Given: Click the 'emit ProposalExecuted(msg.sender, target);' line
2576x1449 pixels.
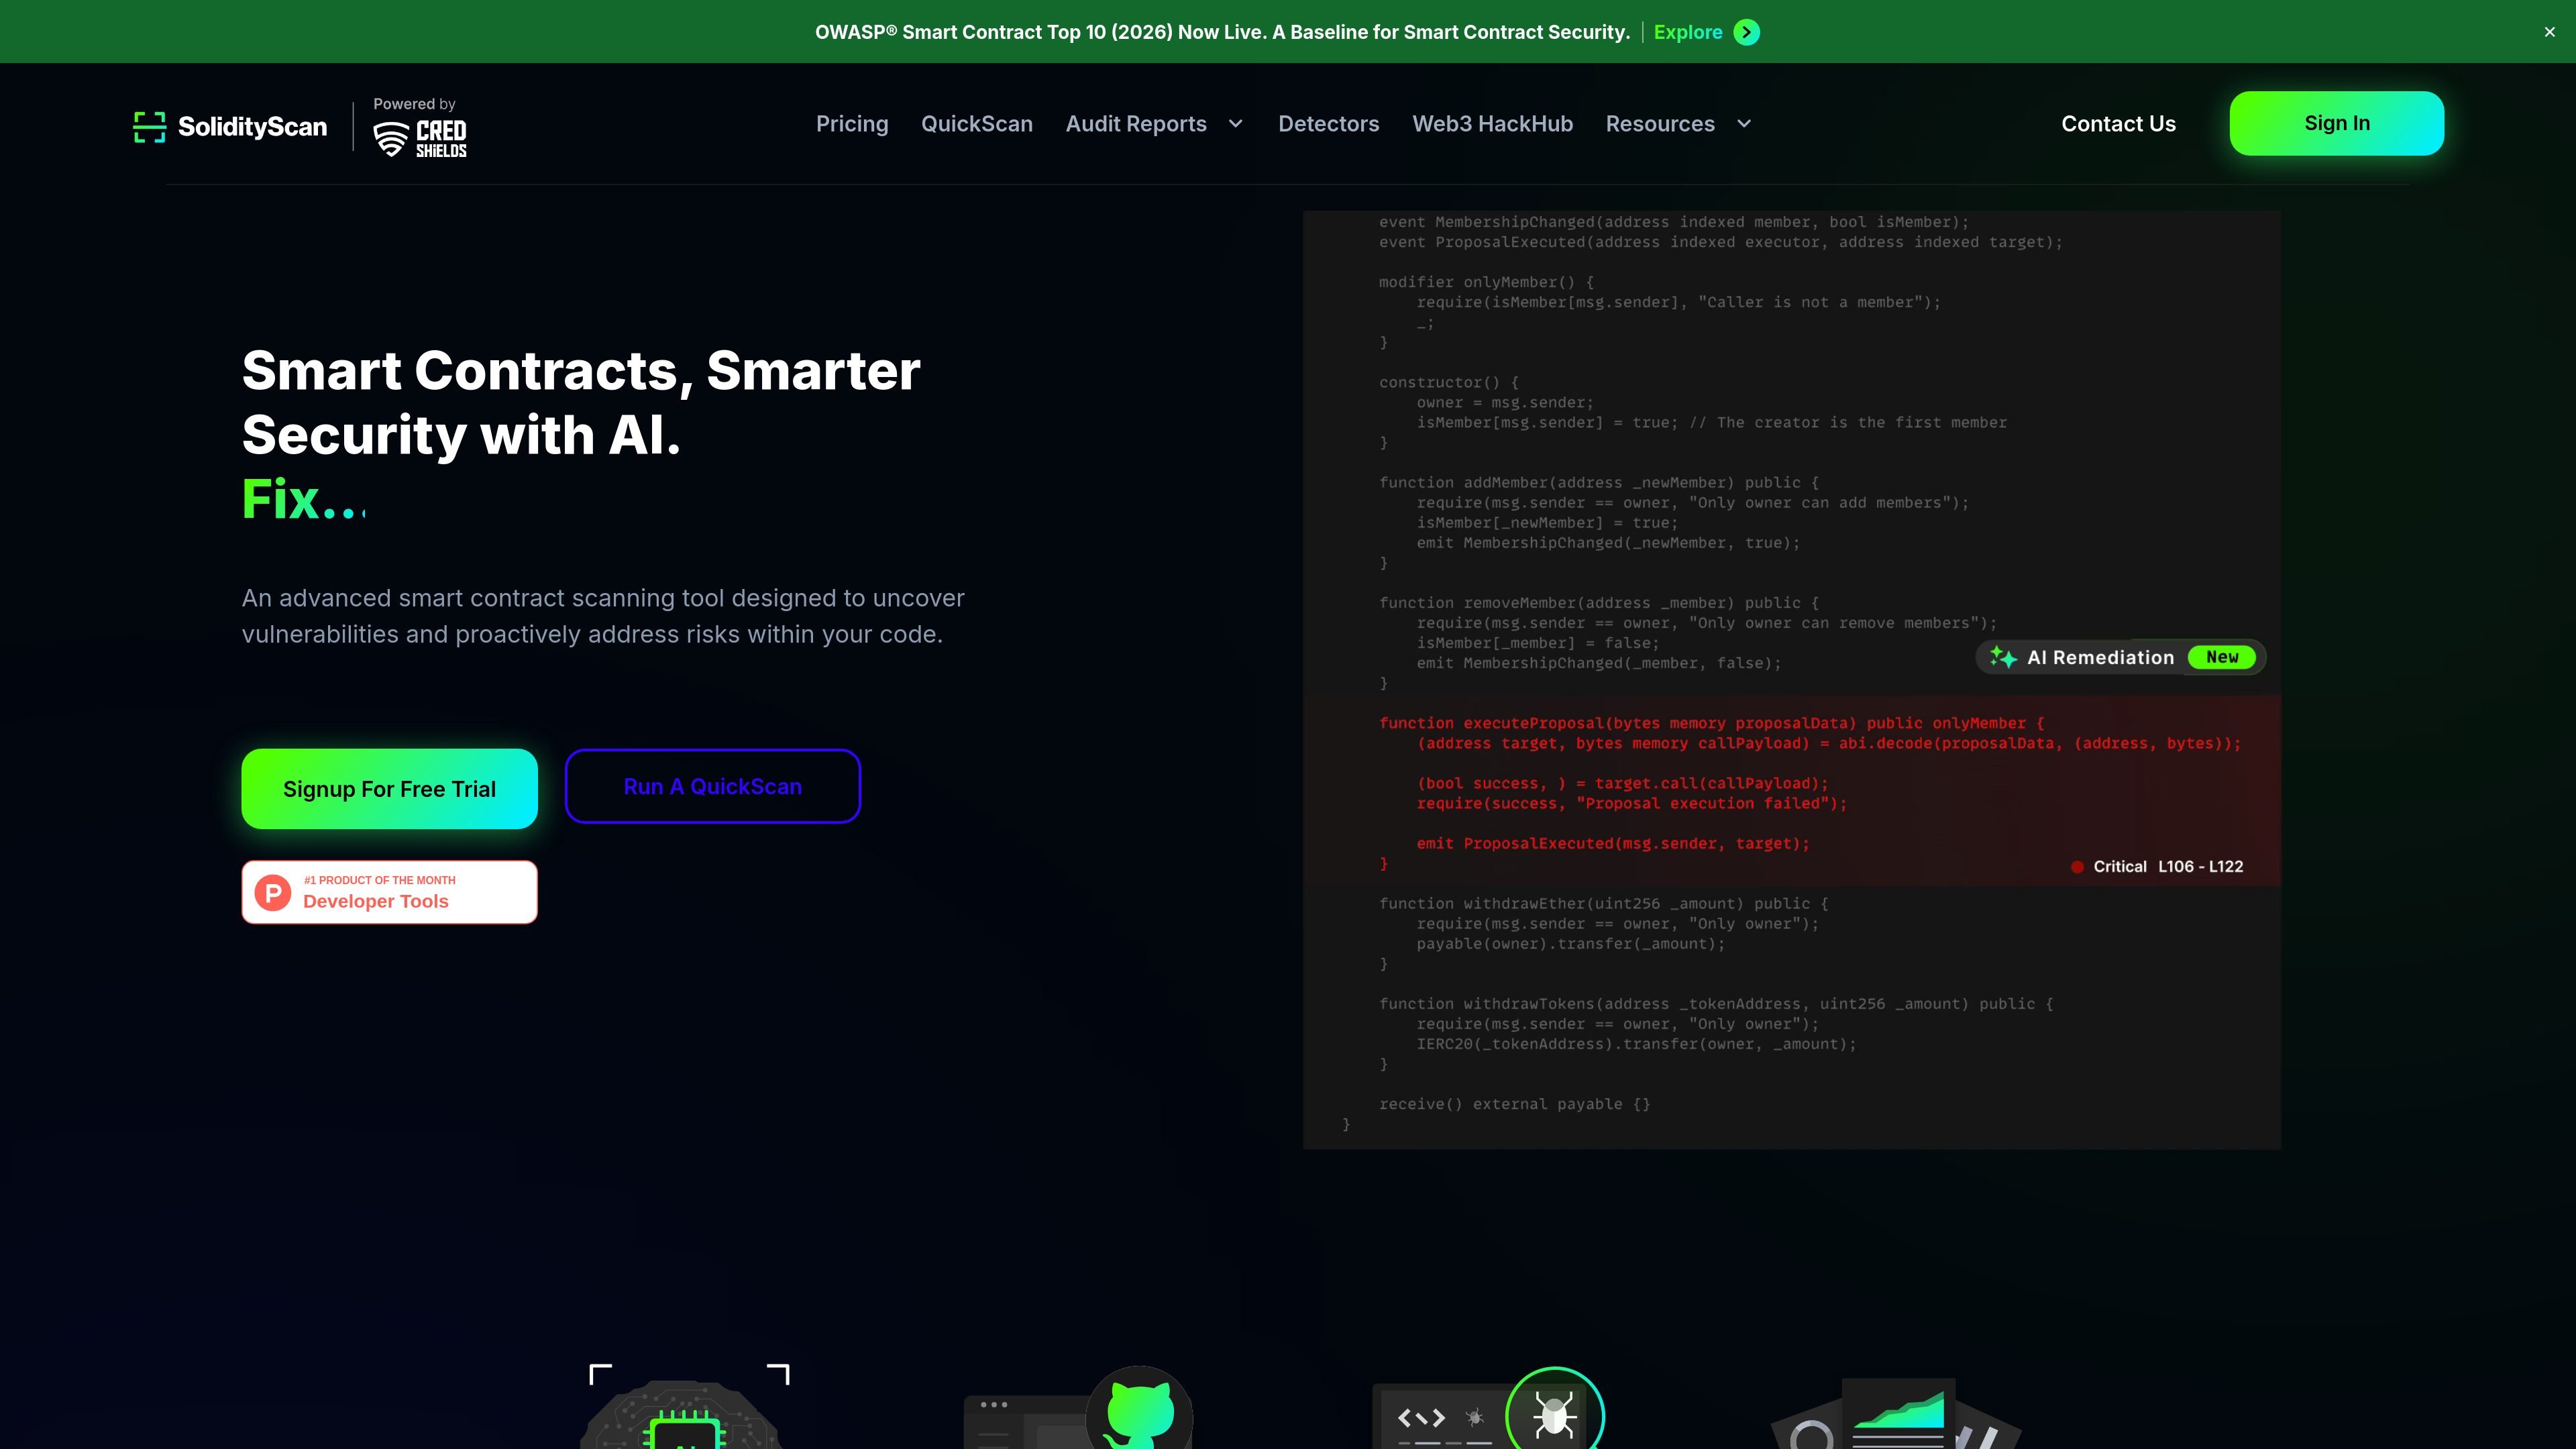Looking at the screenshot, I should tap(1613, 844).
